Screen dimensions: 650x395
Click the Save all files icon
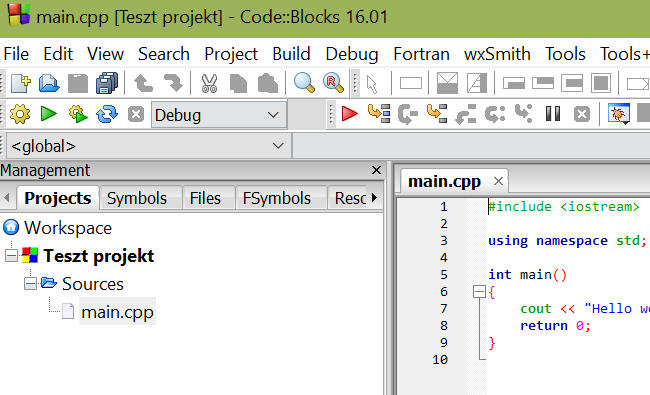107,83
